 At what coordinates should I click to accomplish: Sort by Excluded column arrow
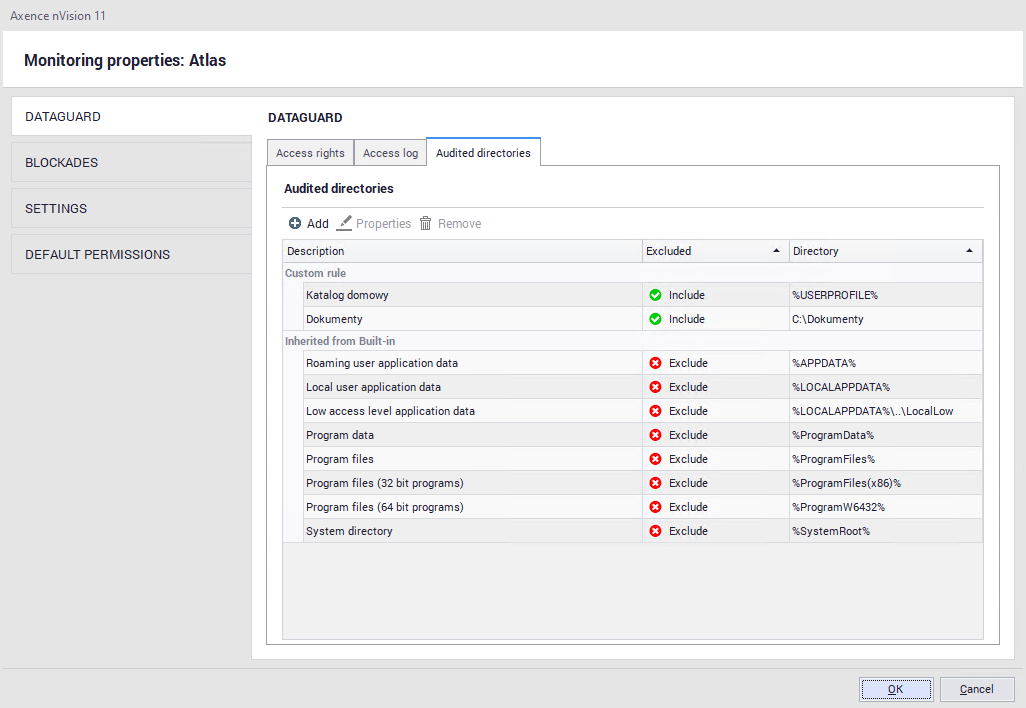[x=776, y=251]
